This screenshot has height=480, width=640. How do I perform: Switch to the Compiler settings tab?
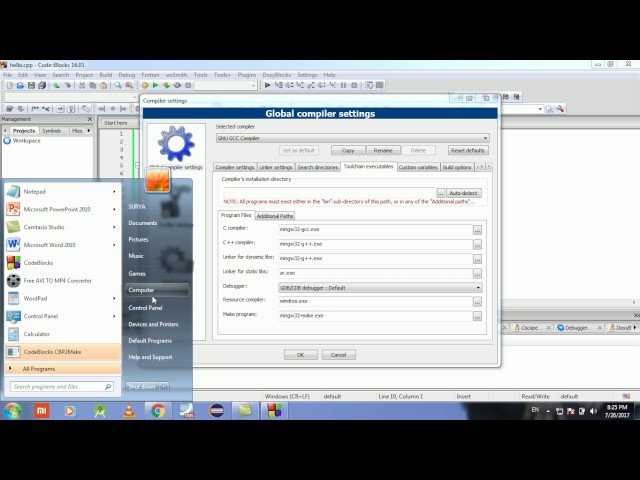coord(235,167)
